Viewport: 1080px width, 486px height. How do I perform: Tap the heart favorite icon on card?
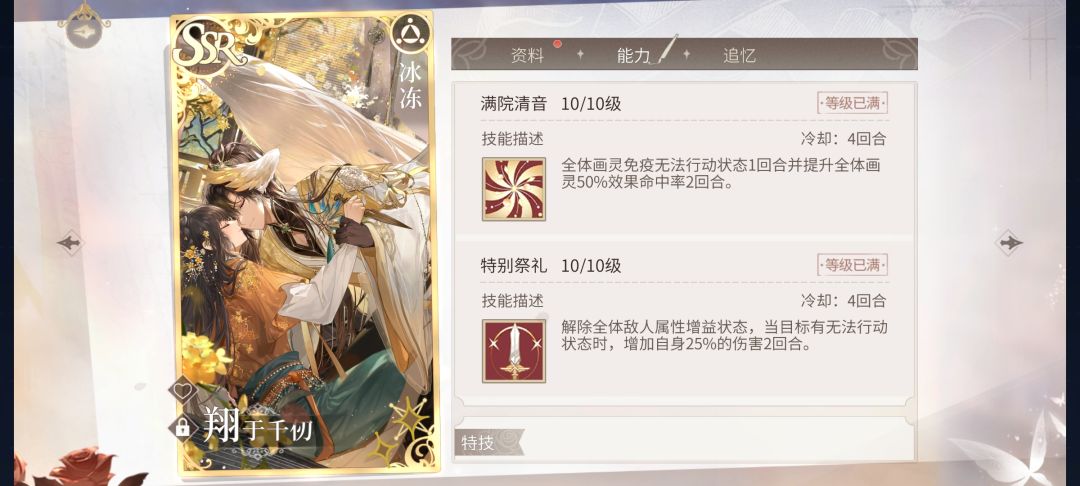coord(183,390)
